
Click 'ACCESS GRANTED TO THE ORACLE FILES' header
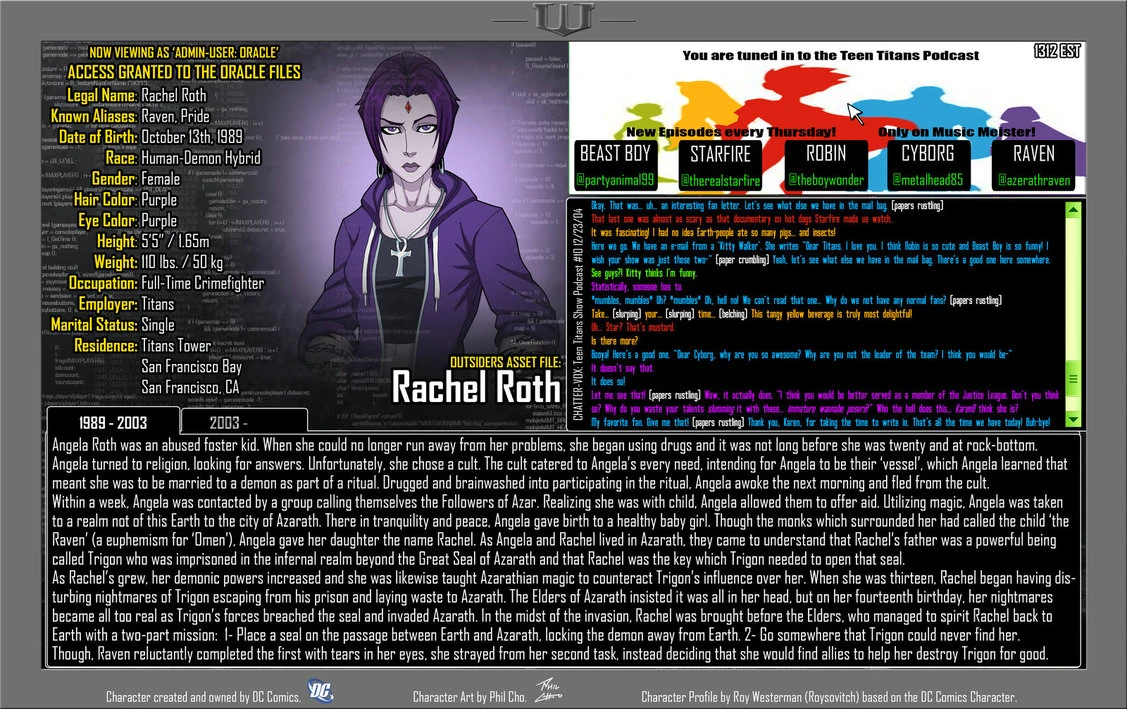pos(184,72)
